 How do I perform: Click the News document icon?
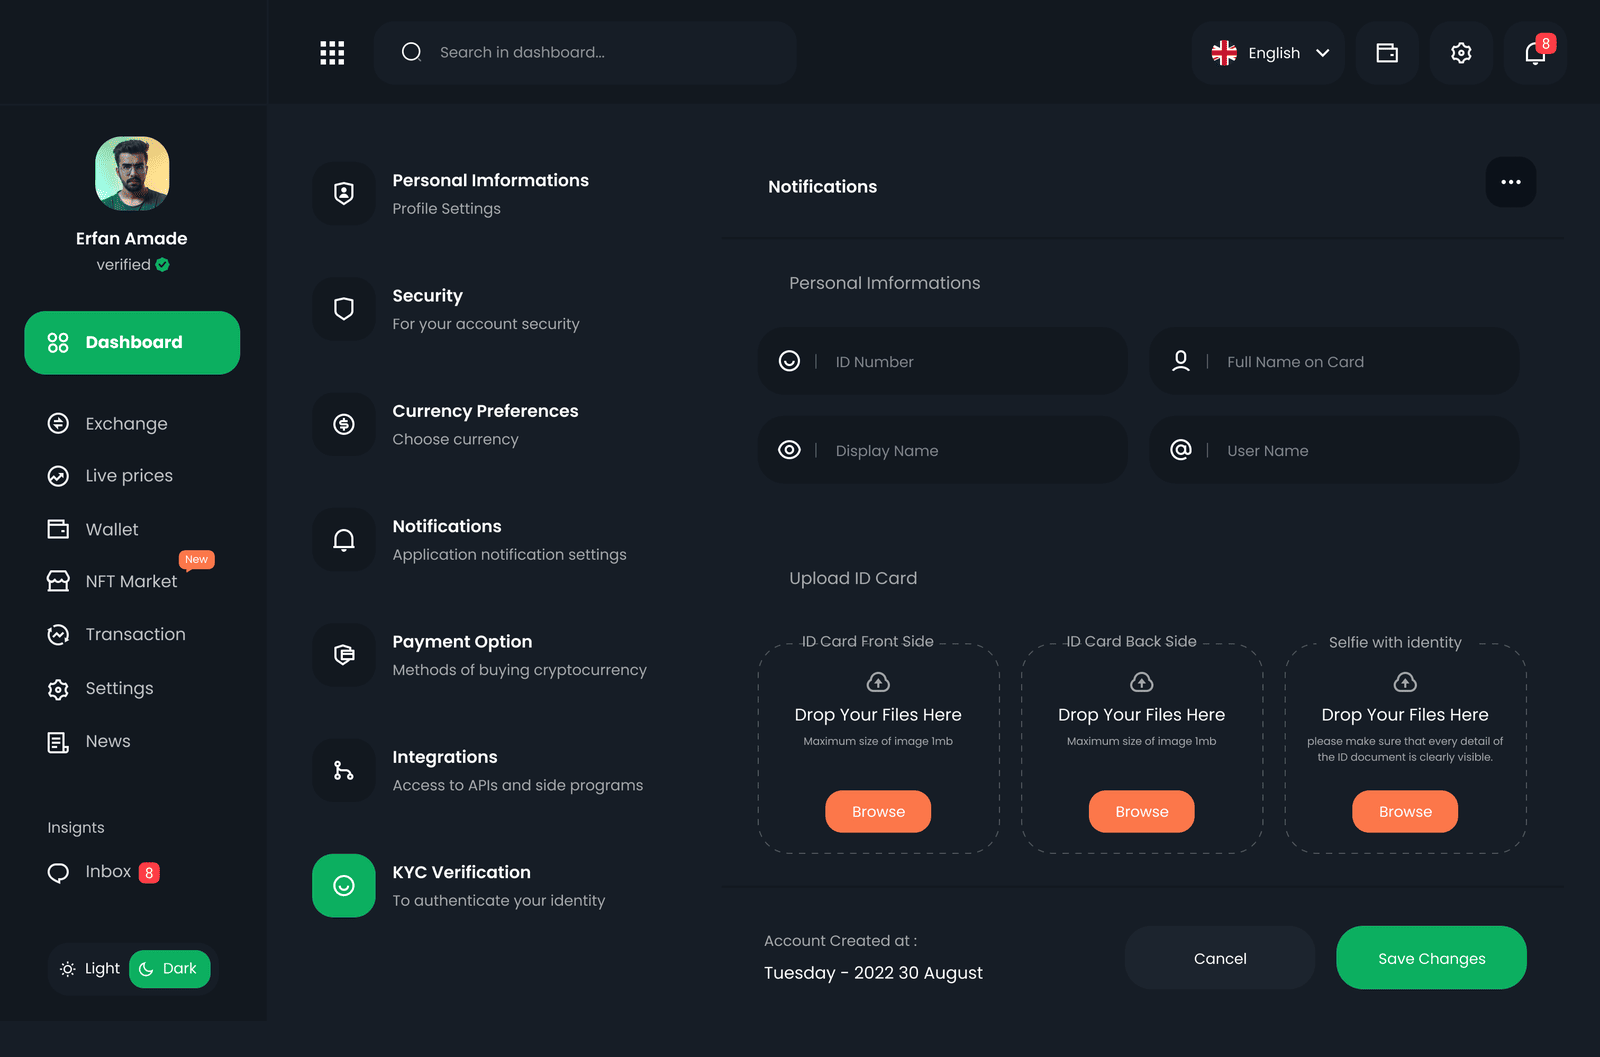[58, 742]
